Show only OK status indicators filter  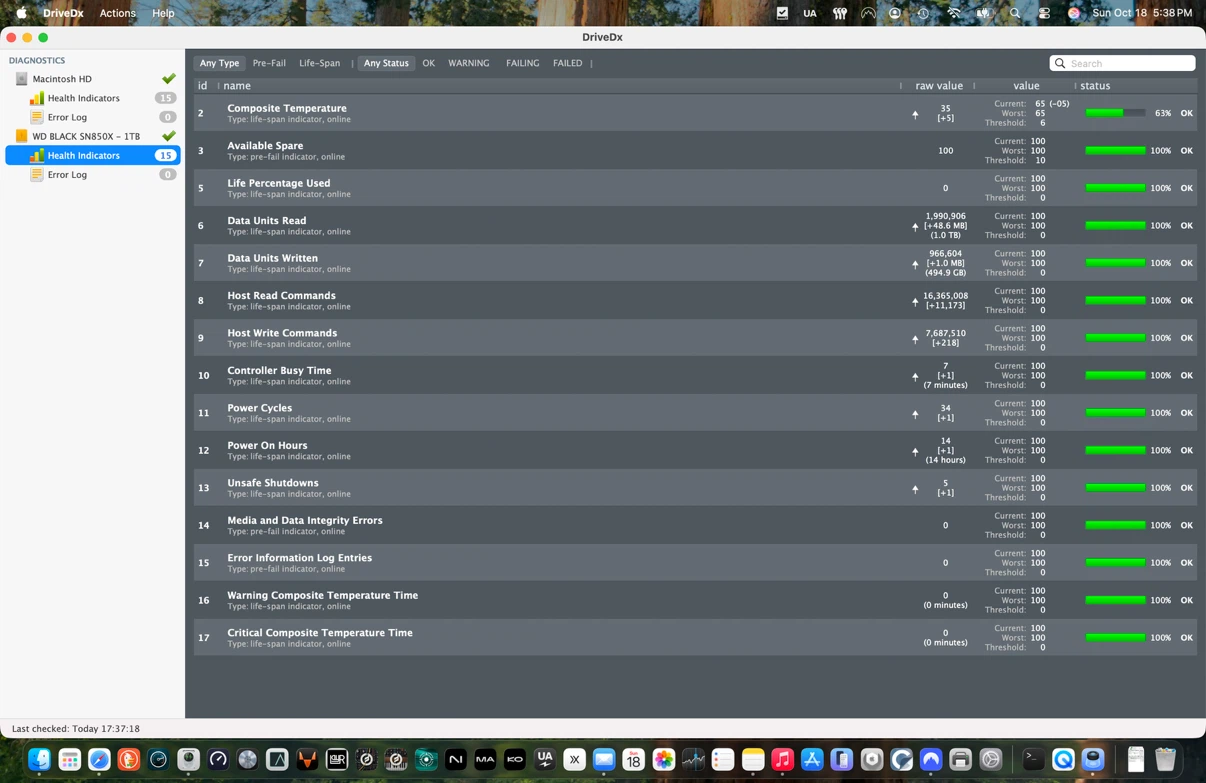428,63
